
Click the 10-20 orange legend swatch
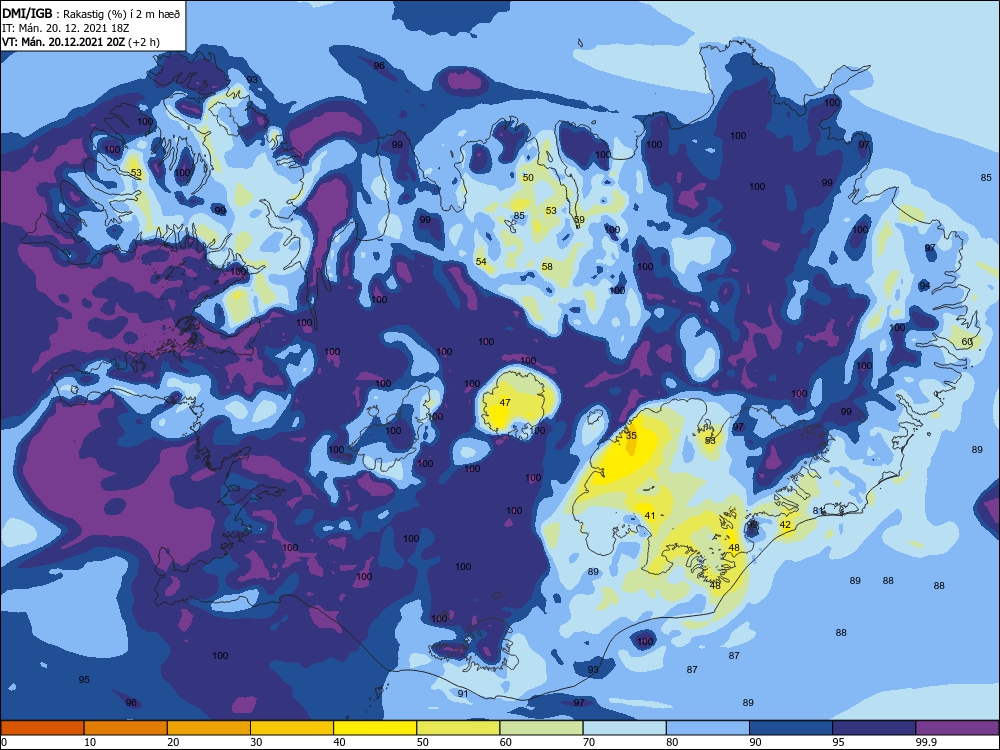(126, 728)
